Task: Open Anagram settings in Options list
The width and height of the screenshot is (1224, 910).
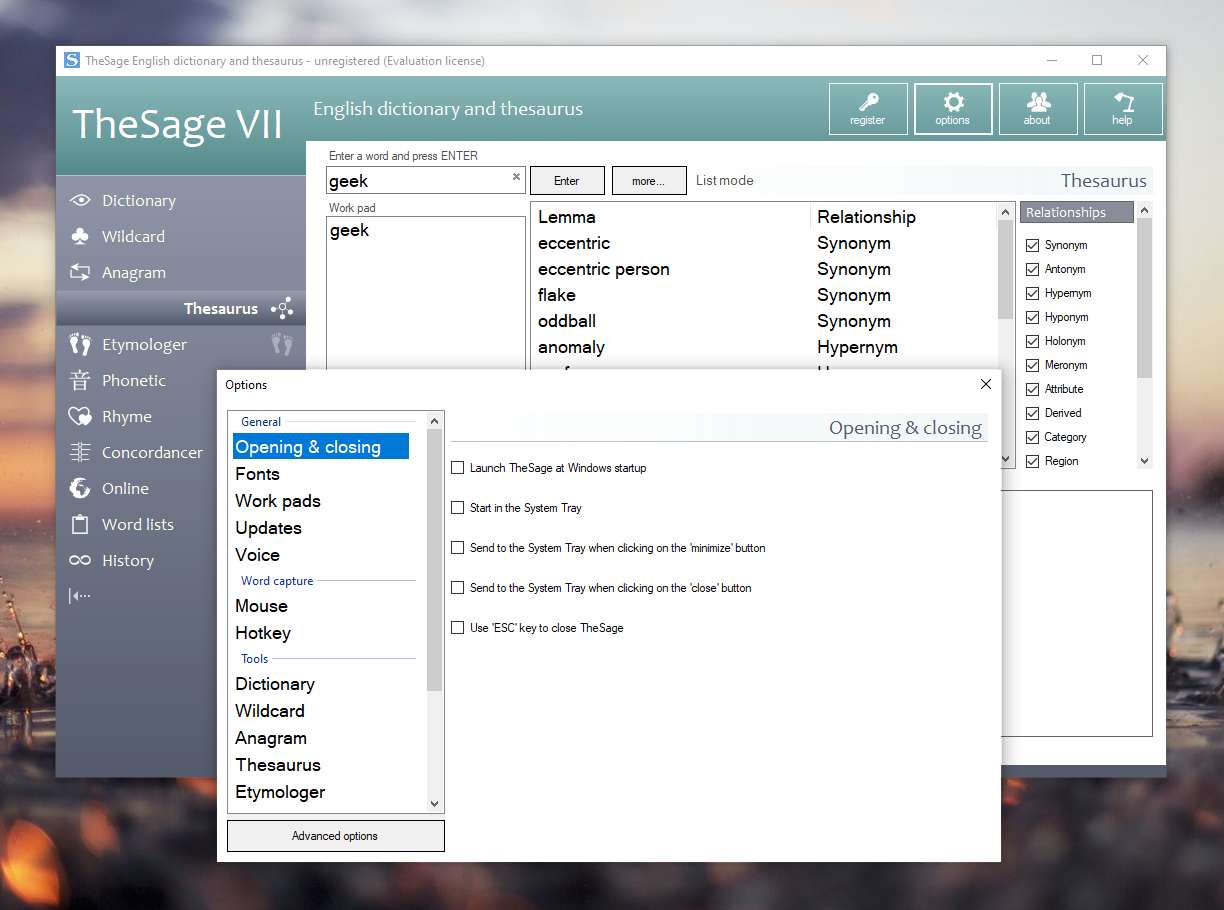Action: click(271, 738)
